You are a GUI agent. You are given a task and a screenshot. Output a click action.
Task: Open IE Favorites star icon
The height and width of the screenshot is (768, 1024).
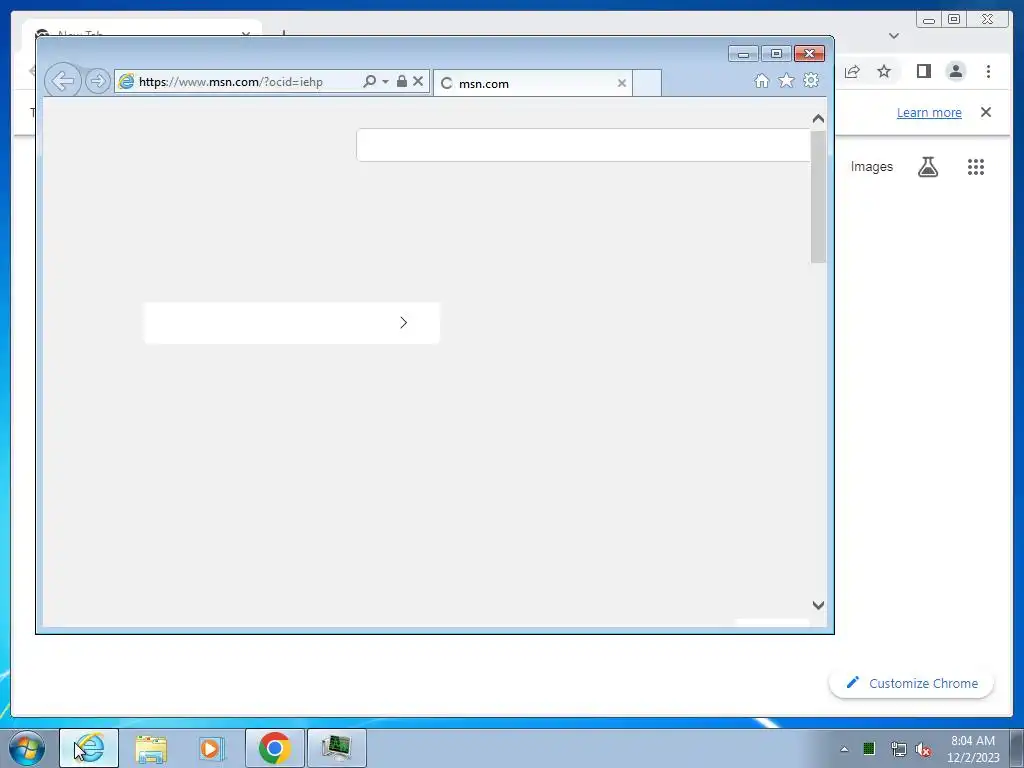786,80
